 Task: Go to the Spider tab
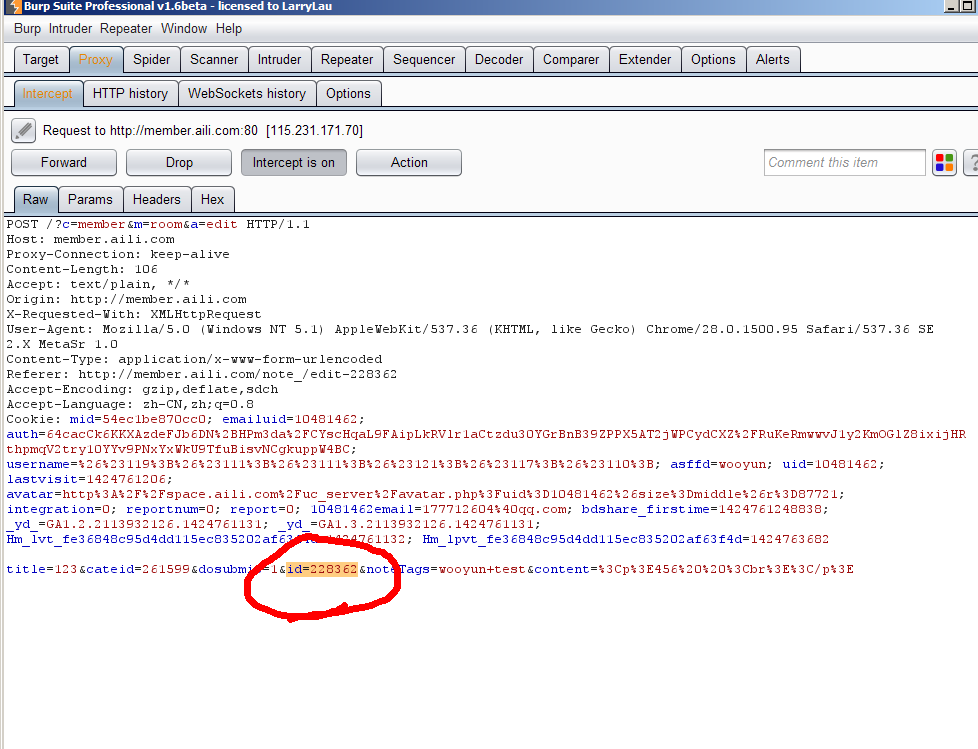pyautogui.click(x=152, y=59)
